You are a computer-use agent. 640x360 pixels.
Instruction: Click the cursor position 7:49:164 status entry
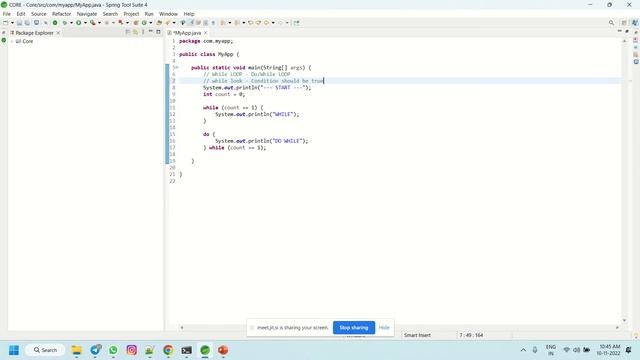pyautogui.click(x=471, y=335)
